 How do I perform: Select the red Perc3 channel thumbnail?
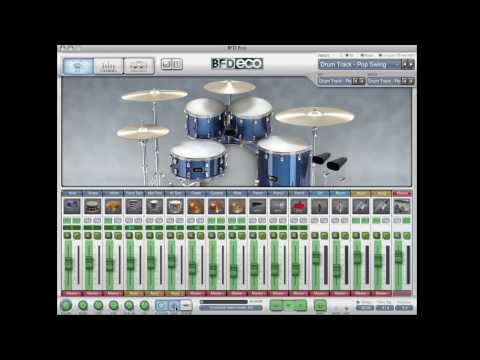click(x=299, y=206)
